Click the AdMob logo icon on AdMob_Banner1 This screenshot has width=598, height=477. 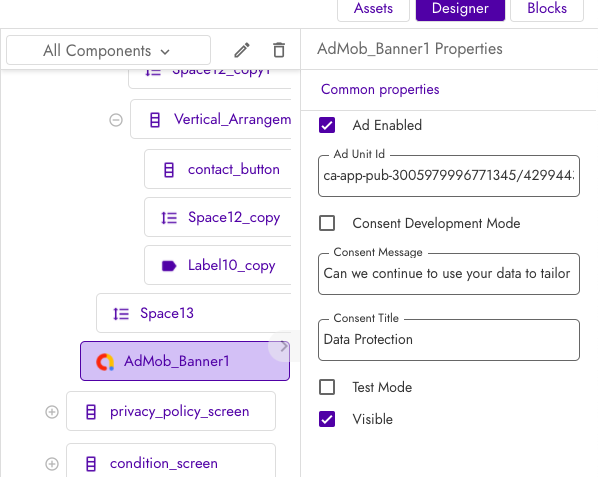click(105, 361)
